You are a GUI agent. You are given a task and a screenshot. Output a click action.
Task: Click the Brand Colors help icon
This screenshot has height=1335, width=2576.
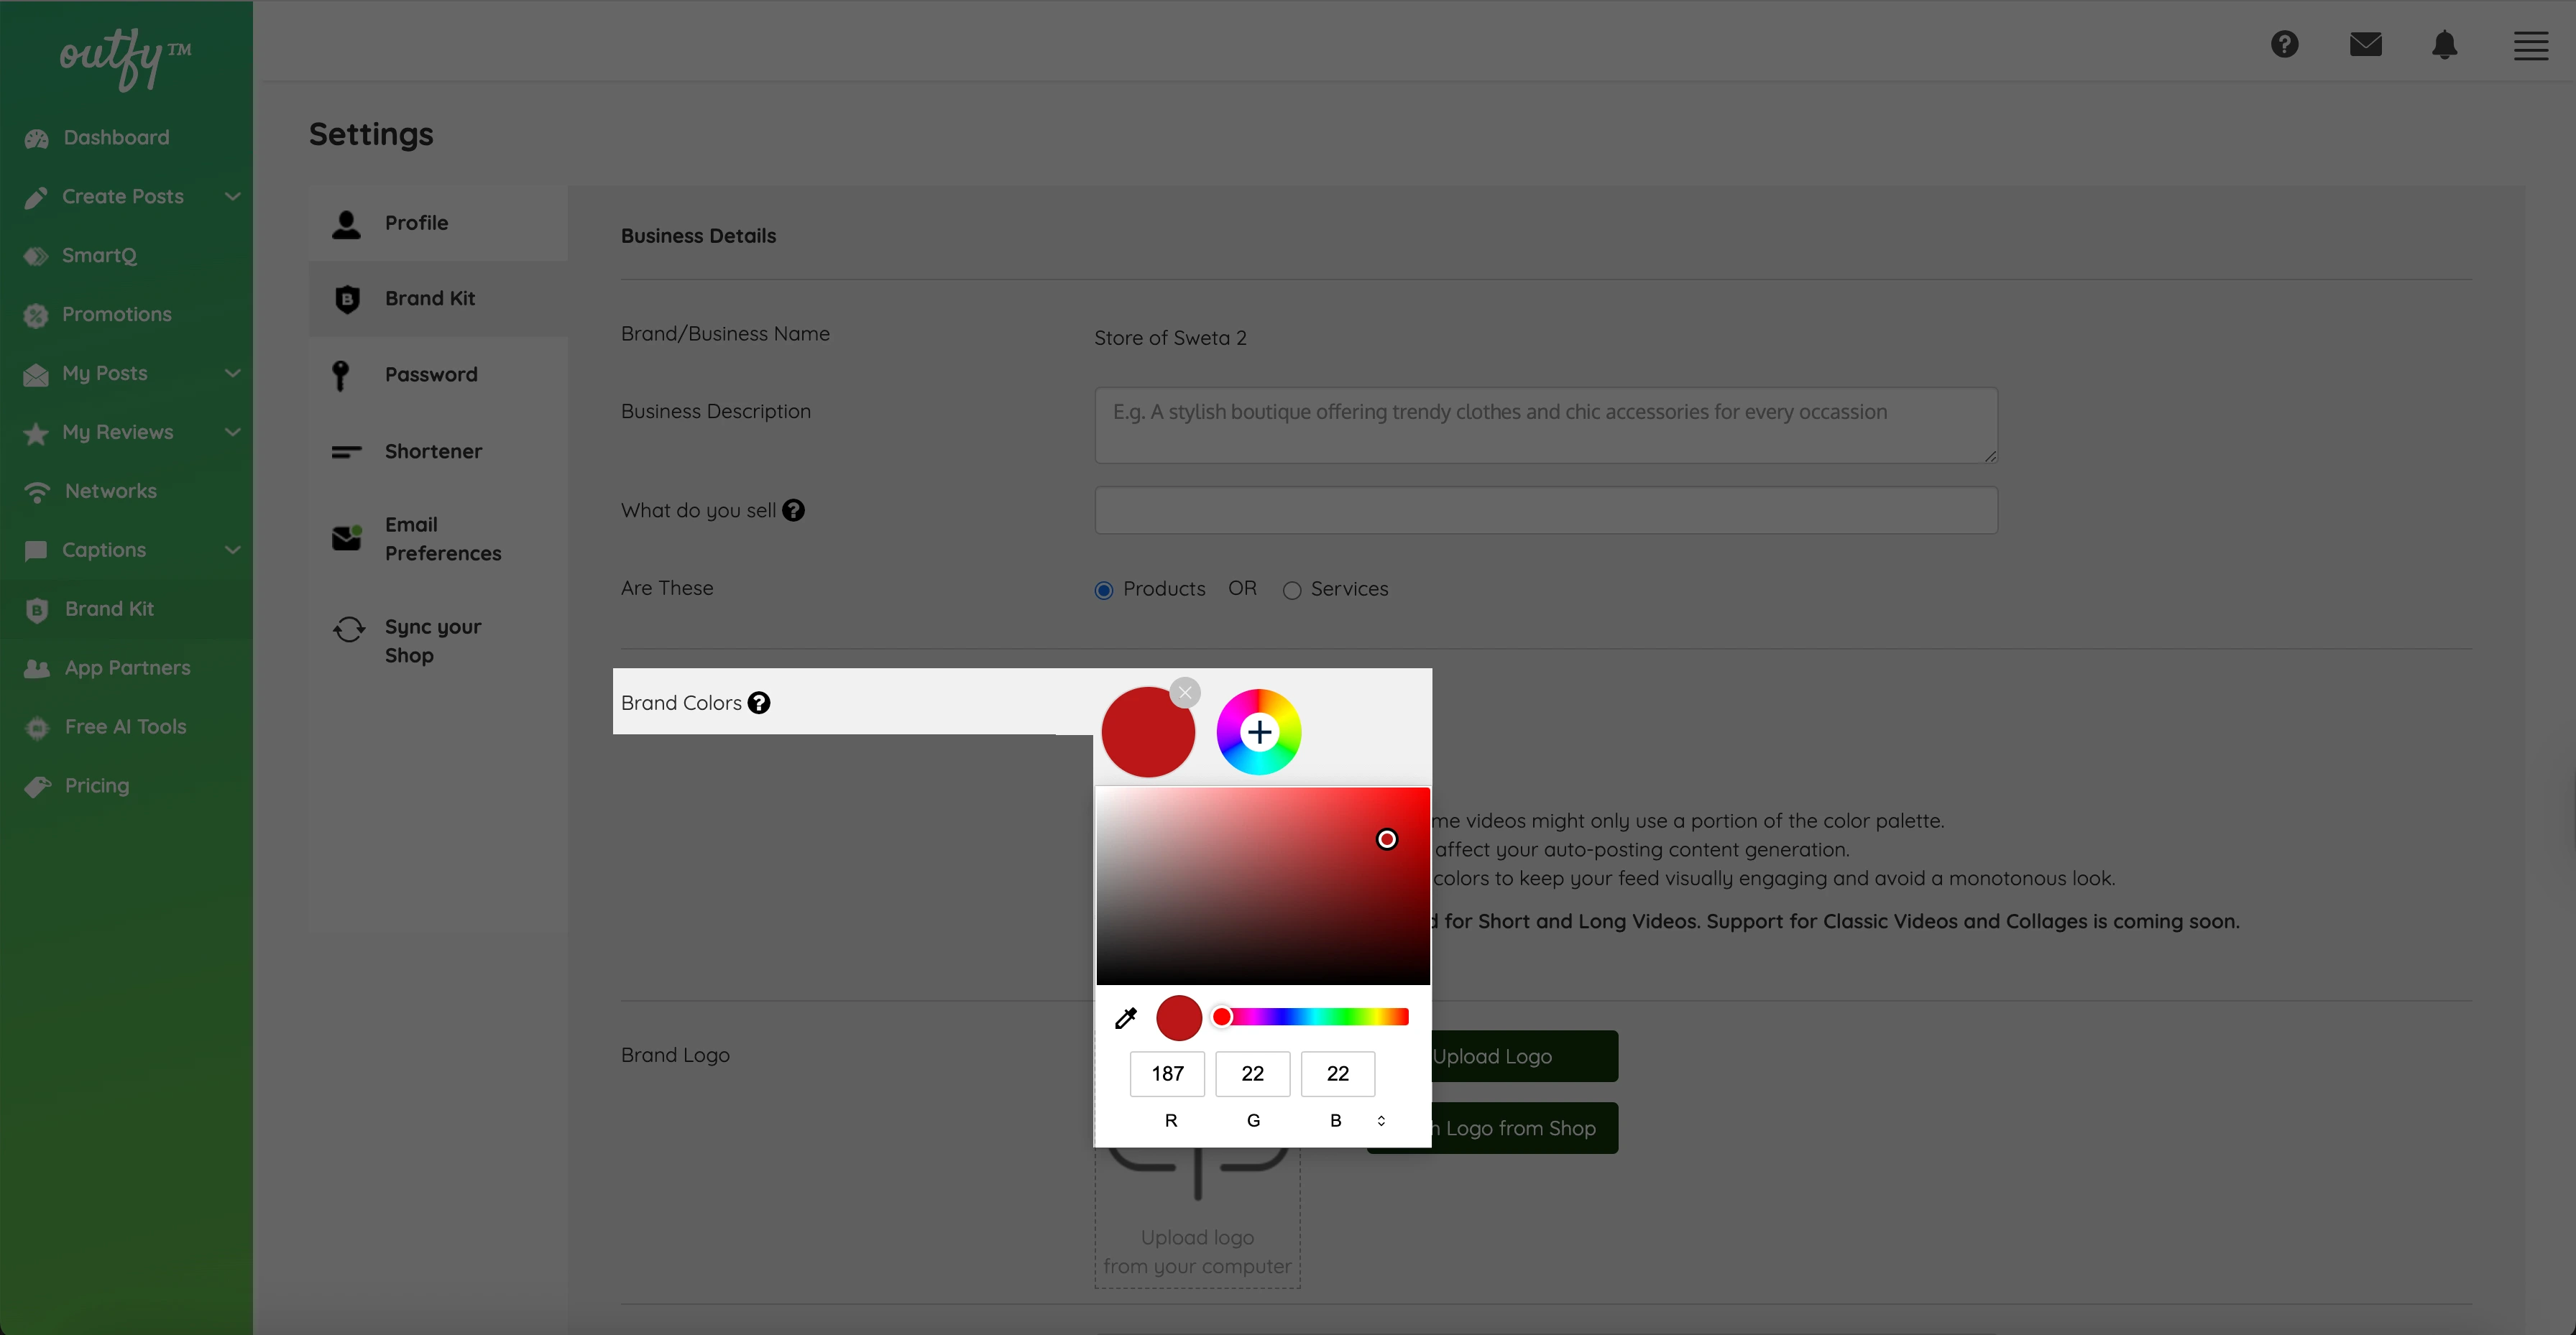coord(759,703)
